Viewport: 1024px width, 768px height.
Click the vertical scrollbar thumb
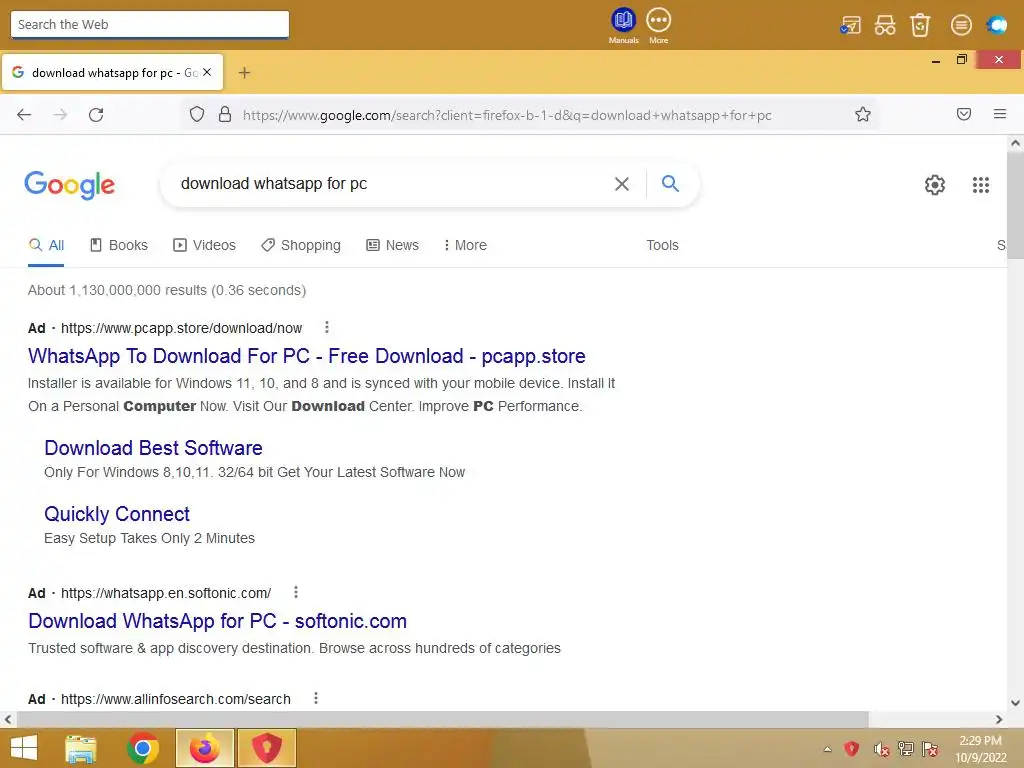coord(1015,206)
